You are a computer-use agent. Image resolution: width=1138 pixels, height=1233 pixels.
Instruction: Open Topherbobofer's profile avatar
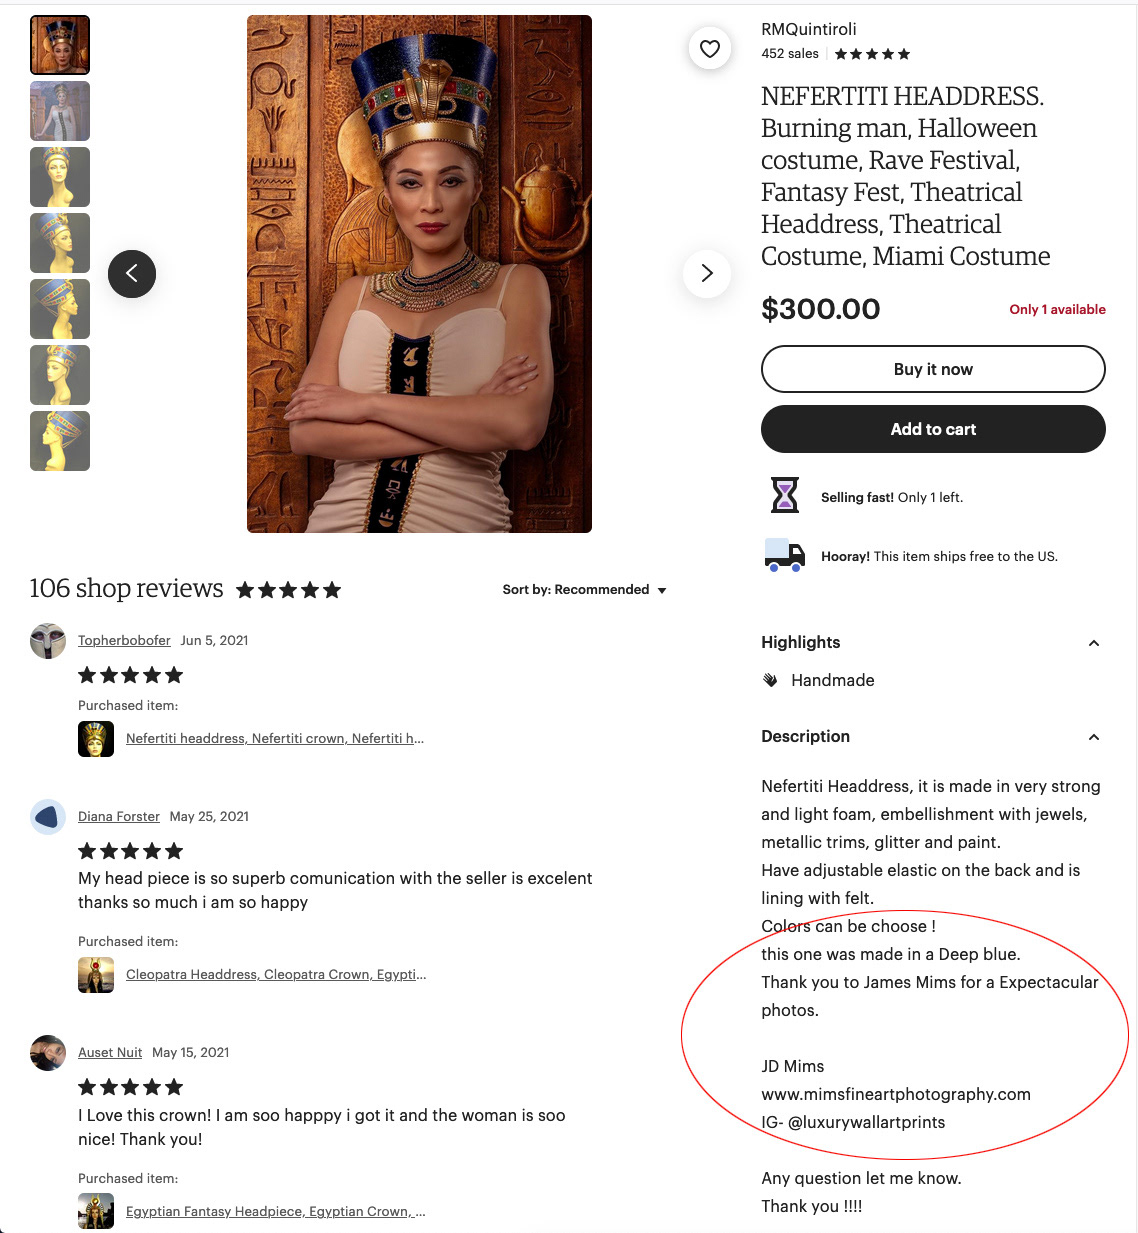coord(48,641)
